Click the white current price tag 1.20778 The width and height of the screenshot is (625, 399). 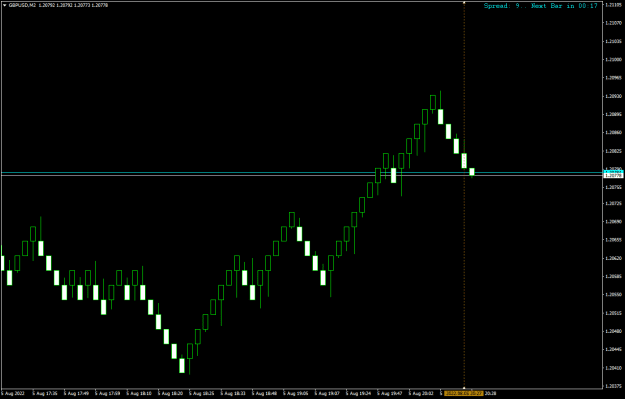pyautogui.click(x=613, y=175)
